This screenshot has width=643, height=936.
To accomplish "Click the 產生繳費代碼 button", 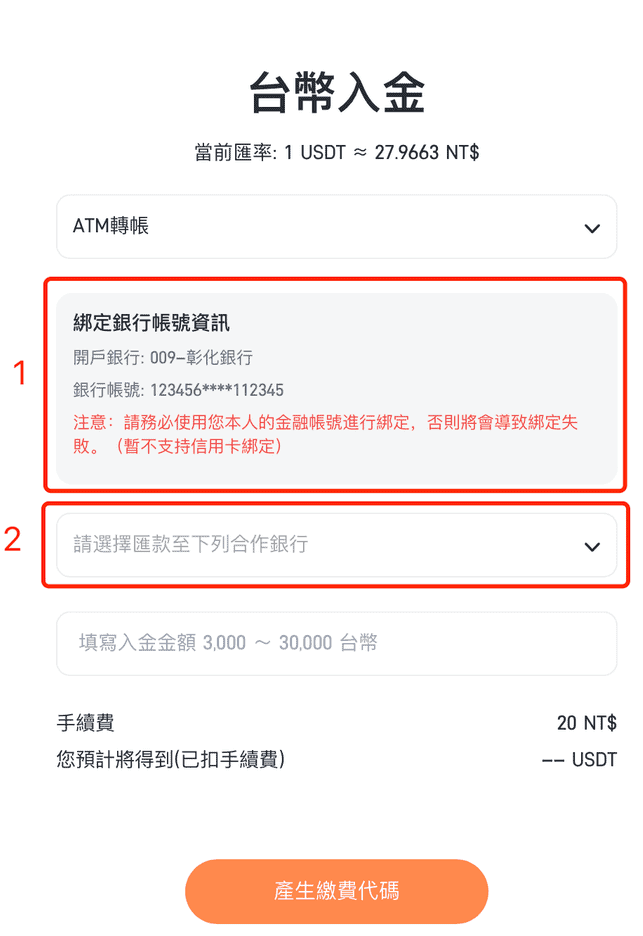I will click(x=337, y=891).
